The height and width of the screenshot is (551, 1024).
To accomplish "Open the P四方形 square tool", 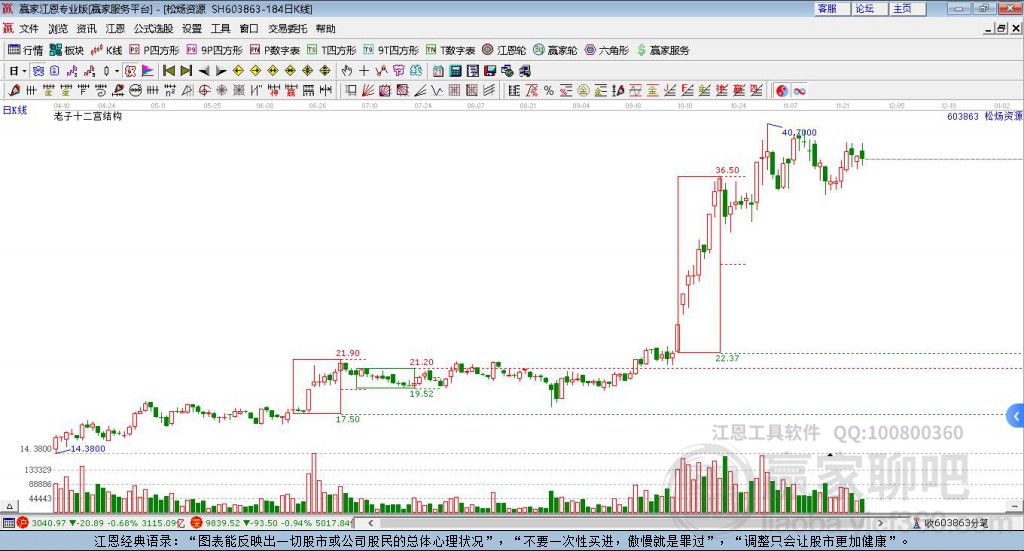I will point(154,50).
